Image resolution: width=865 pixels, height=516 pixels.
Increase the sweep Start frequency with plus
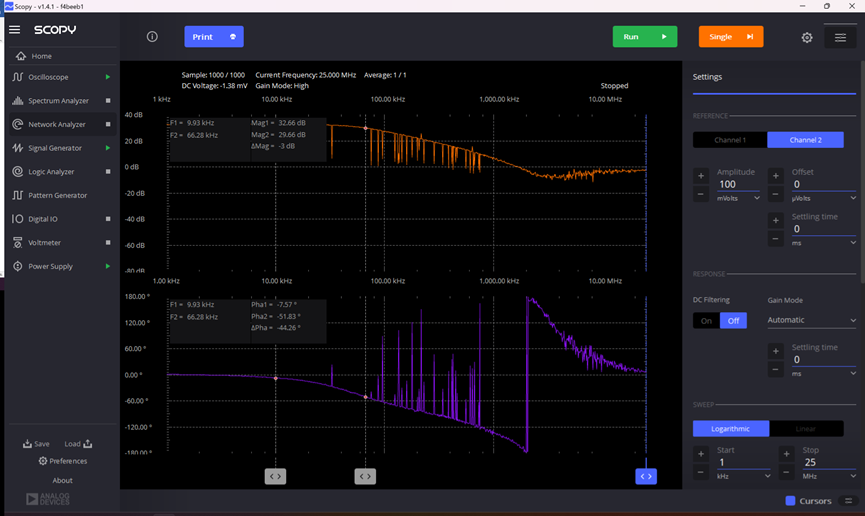coord(701,454)
